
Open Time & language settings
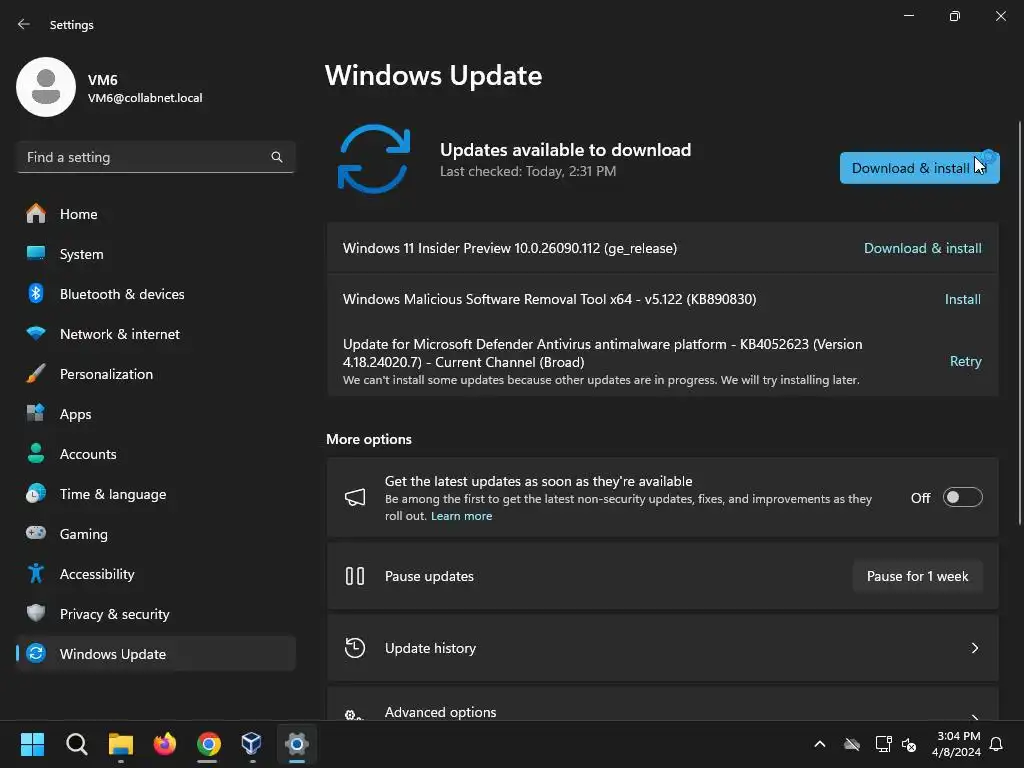[156, 494]
